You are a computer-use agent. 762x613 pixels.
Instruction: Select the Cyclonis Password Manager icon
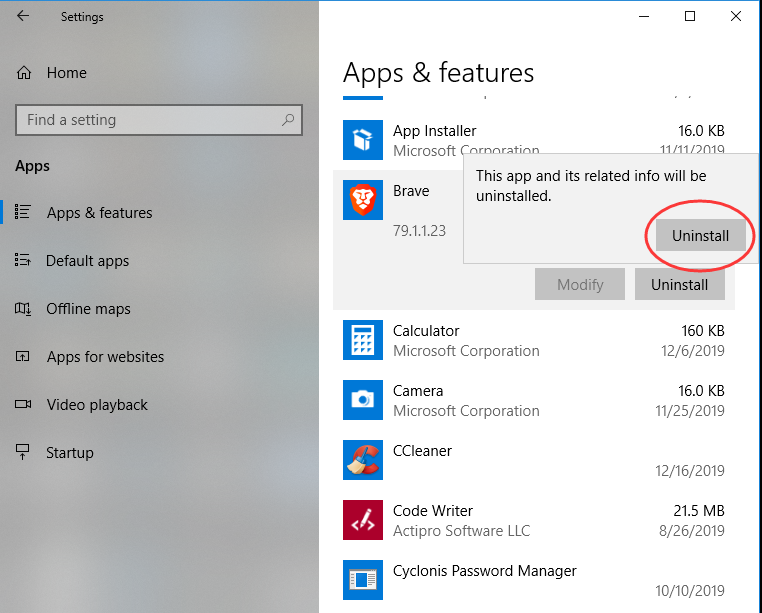pos(363,580)
